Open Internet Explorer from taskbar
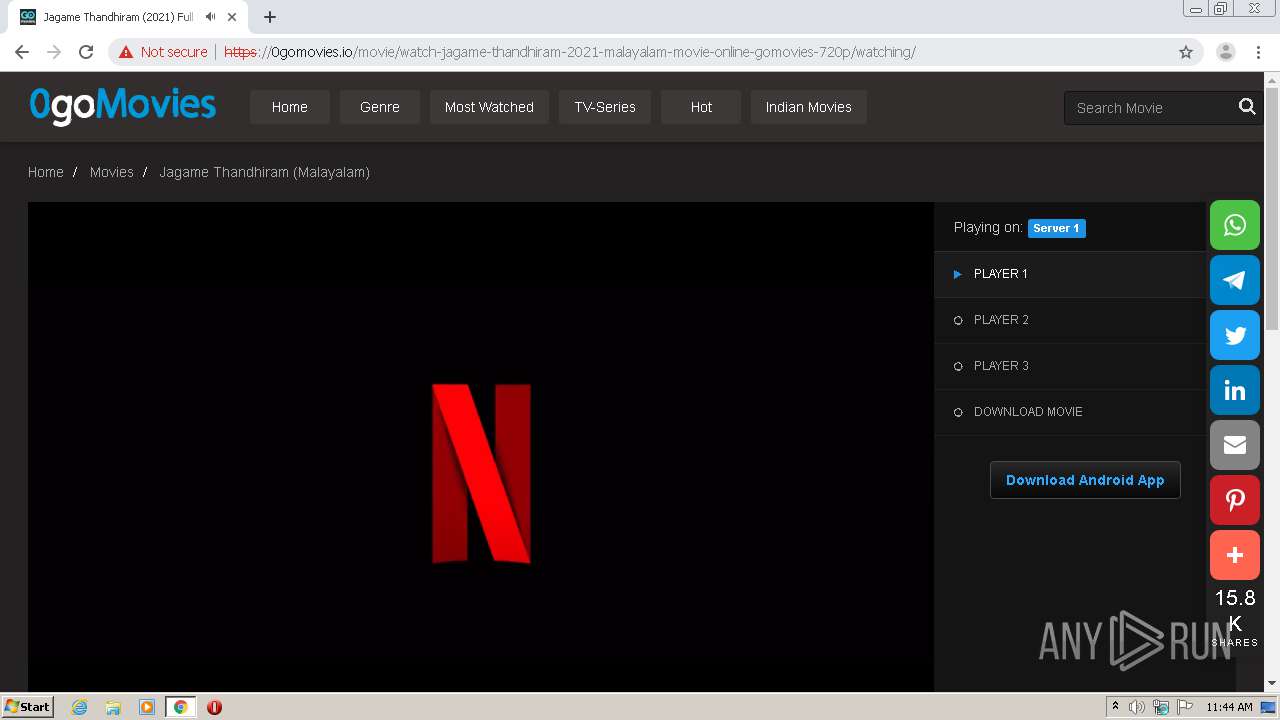The height and width of the screenshot is (720, 1280). [80, 707]
